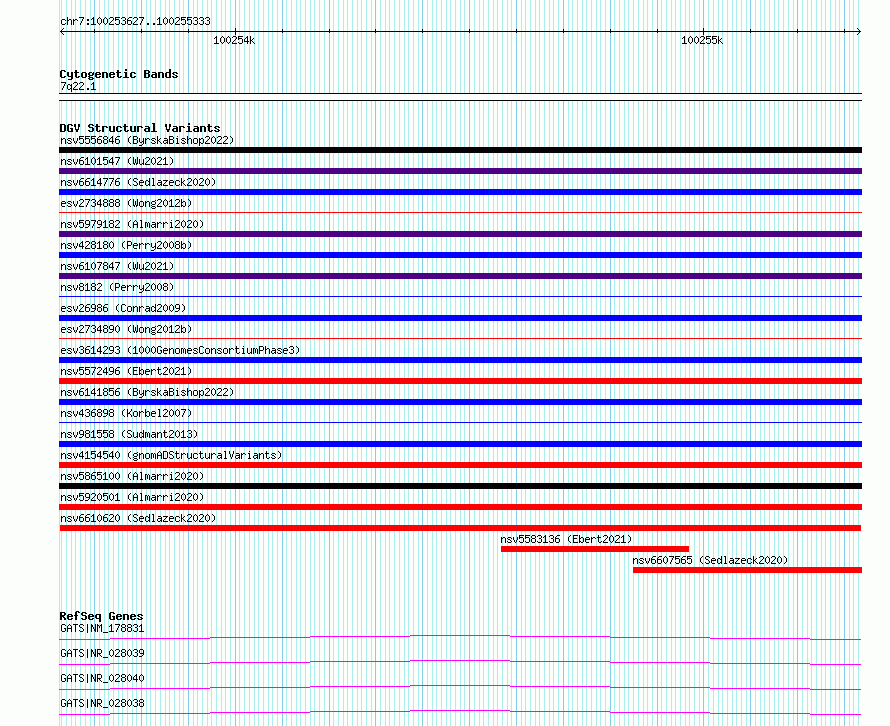
Task: Open variant nsv5979182 (Almarri2020)
Action: (x=132, y=224)
